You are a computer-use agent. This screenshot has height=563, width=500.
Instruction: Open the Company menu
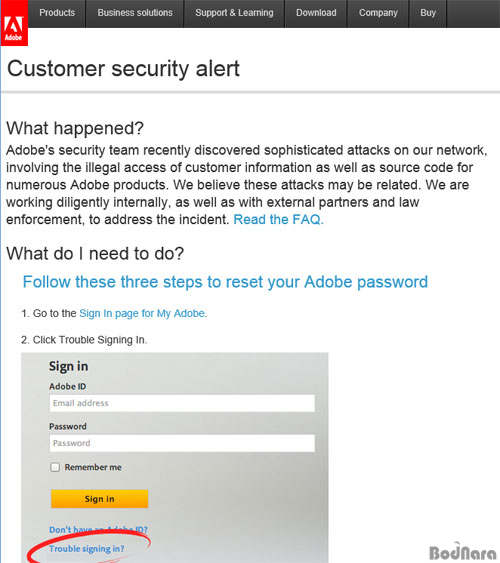(x=378, y=13)
